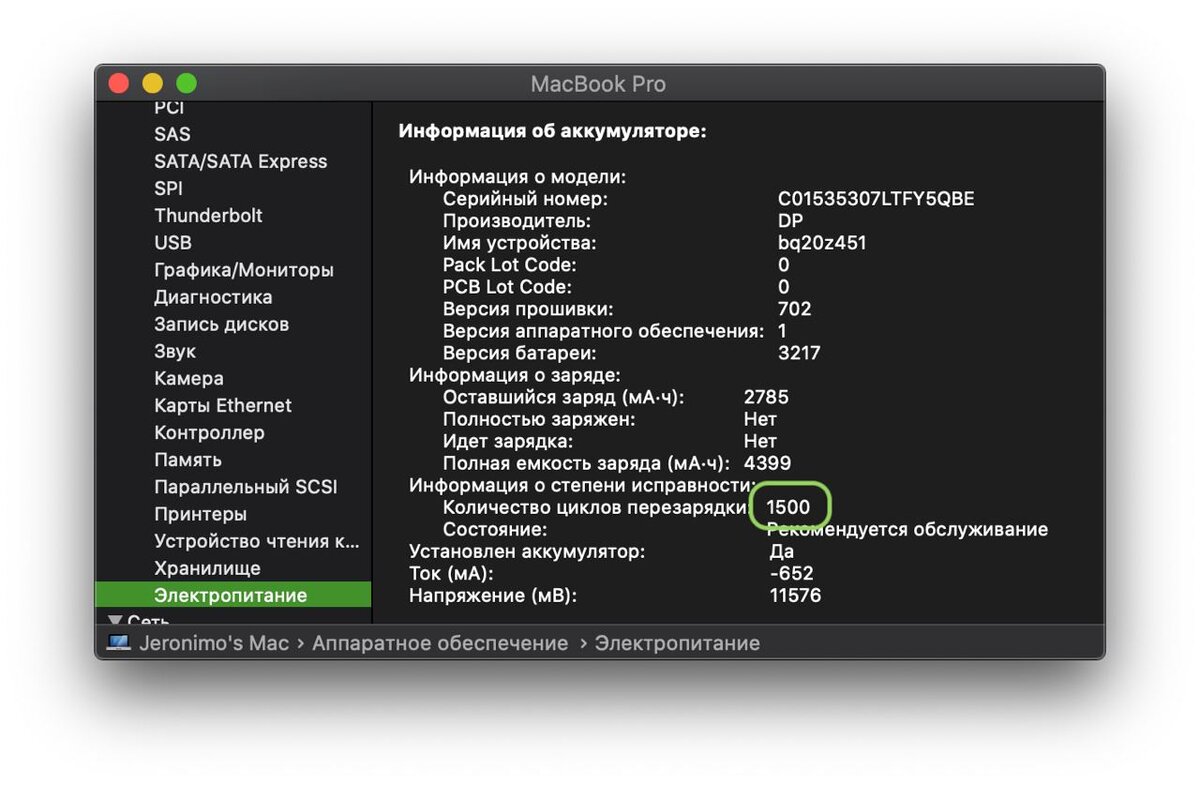Open Параллельный SCSI section
The image size is (1200, 785).
[246, 487]
